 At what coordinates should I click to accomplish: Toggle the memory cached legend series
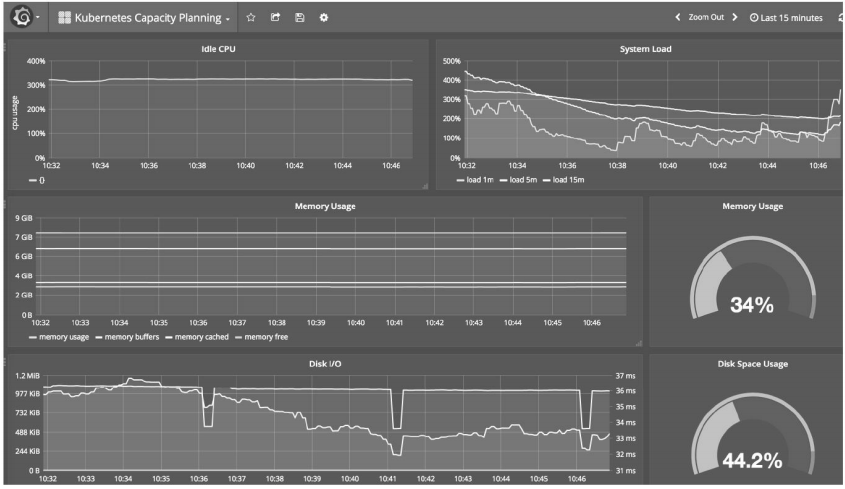197,338
